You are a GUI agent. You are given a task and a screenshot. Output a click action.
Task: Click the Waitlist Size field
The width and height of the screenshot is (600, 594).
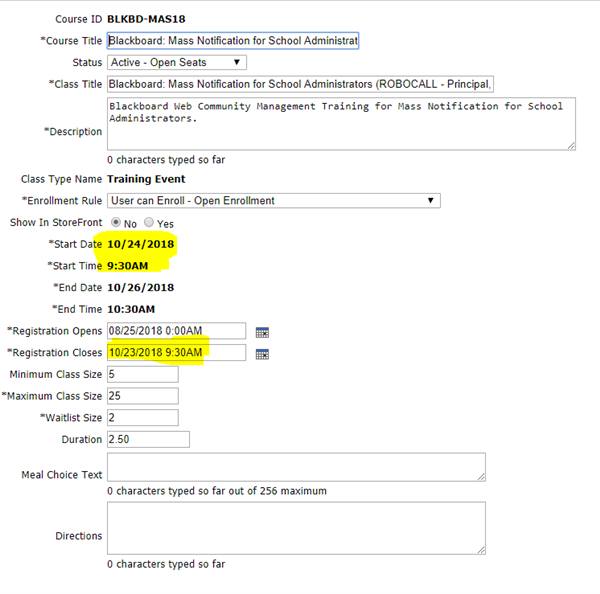[x=143, y=418]
